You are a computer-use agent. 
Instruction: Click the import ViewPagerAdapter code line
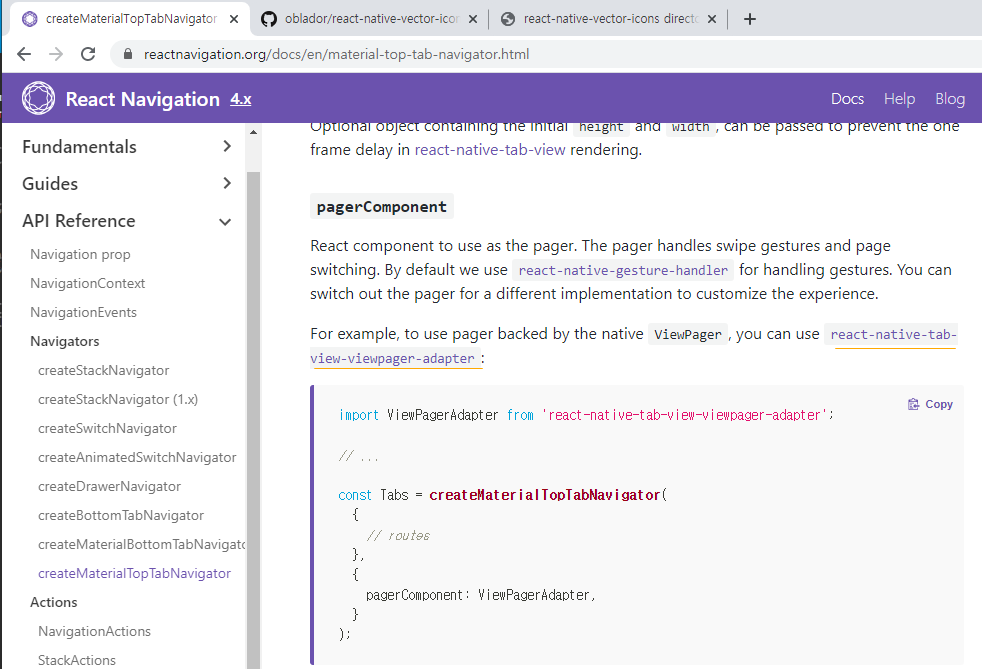[586, 415]
